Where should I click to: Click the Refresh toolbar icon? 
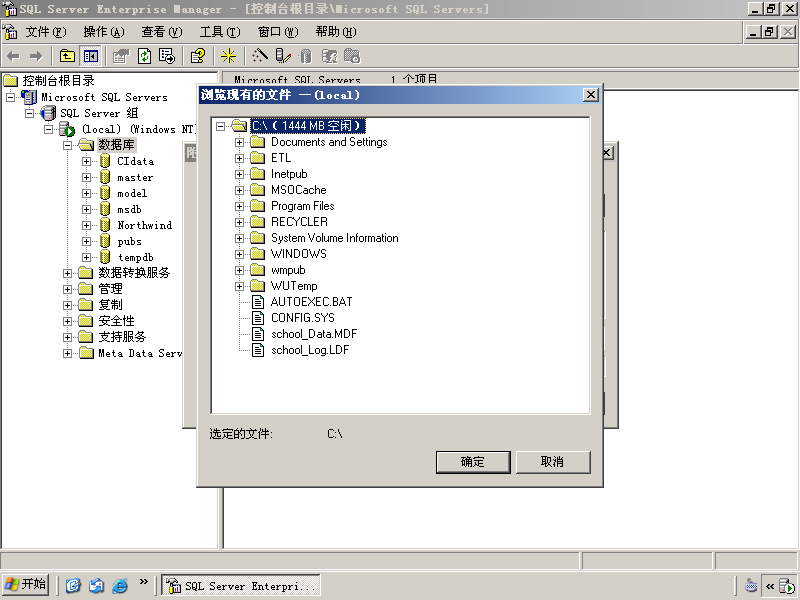[x=144, y=56]
